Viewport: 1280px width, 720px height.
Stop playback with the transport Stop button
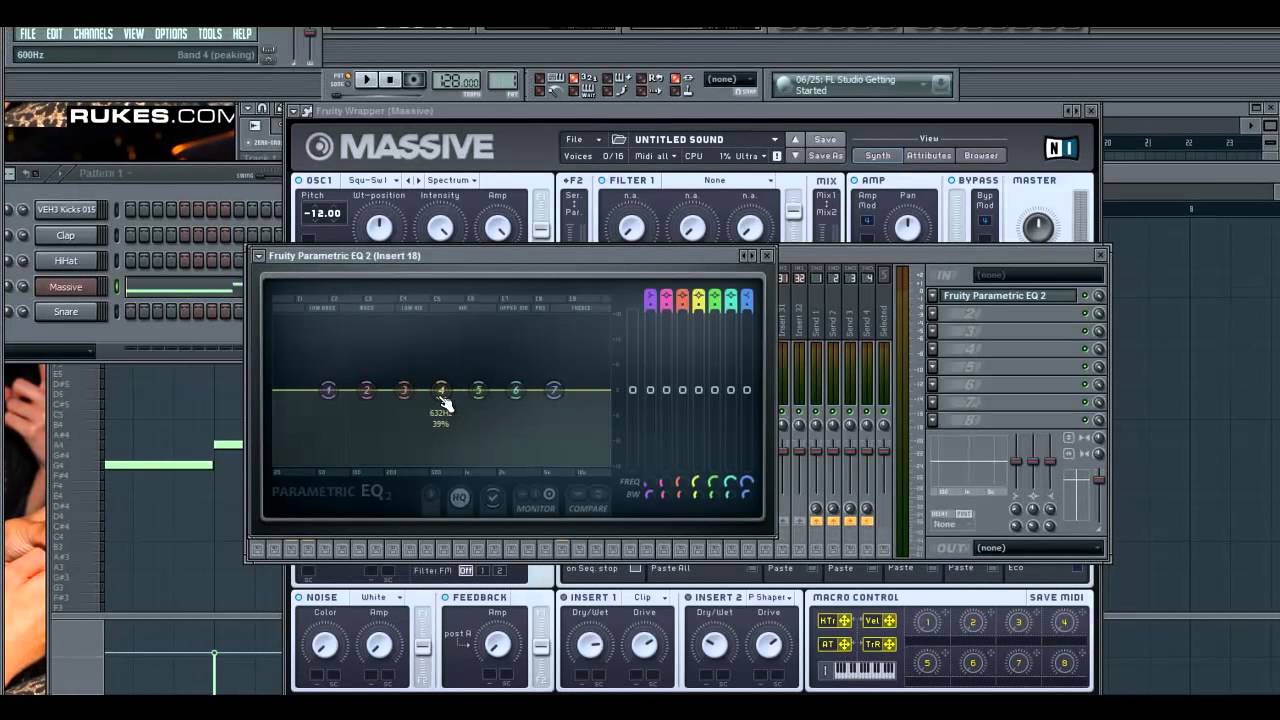click(390, 80)
